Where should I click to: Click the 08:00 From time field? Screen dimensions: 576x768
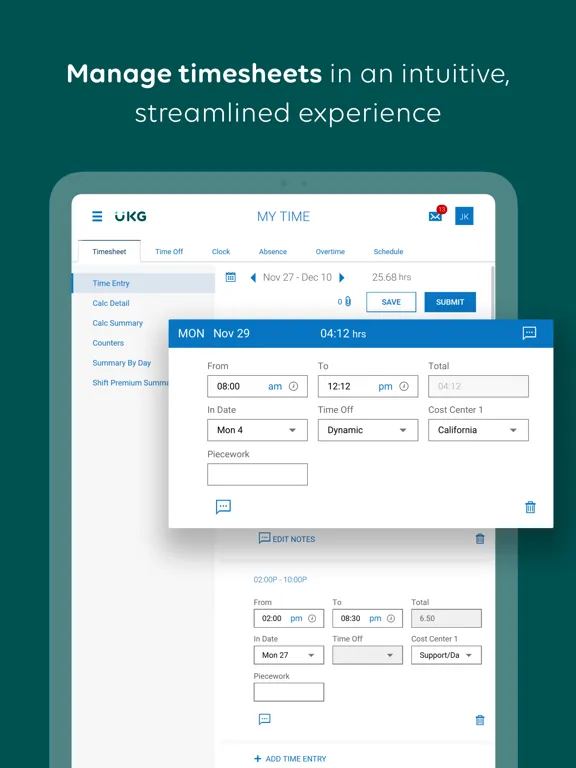[x=257, y=386]
